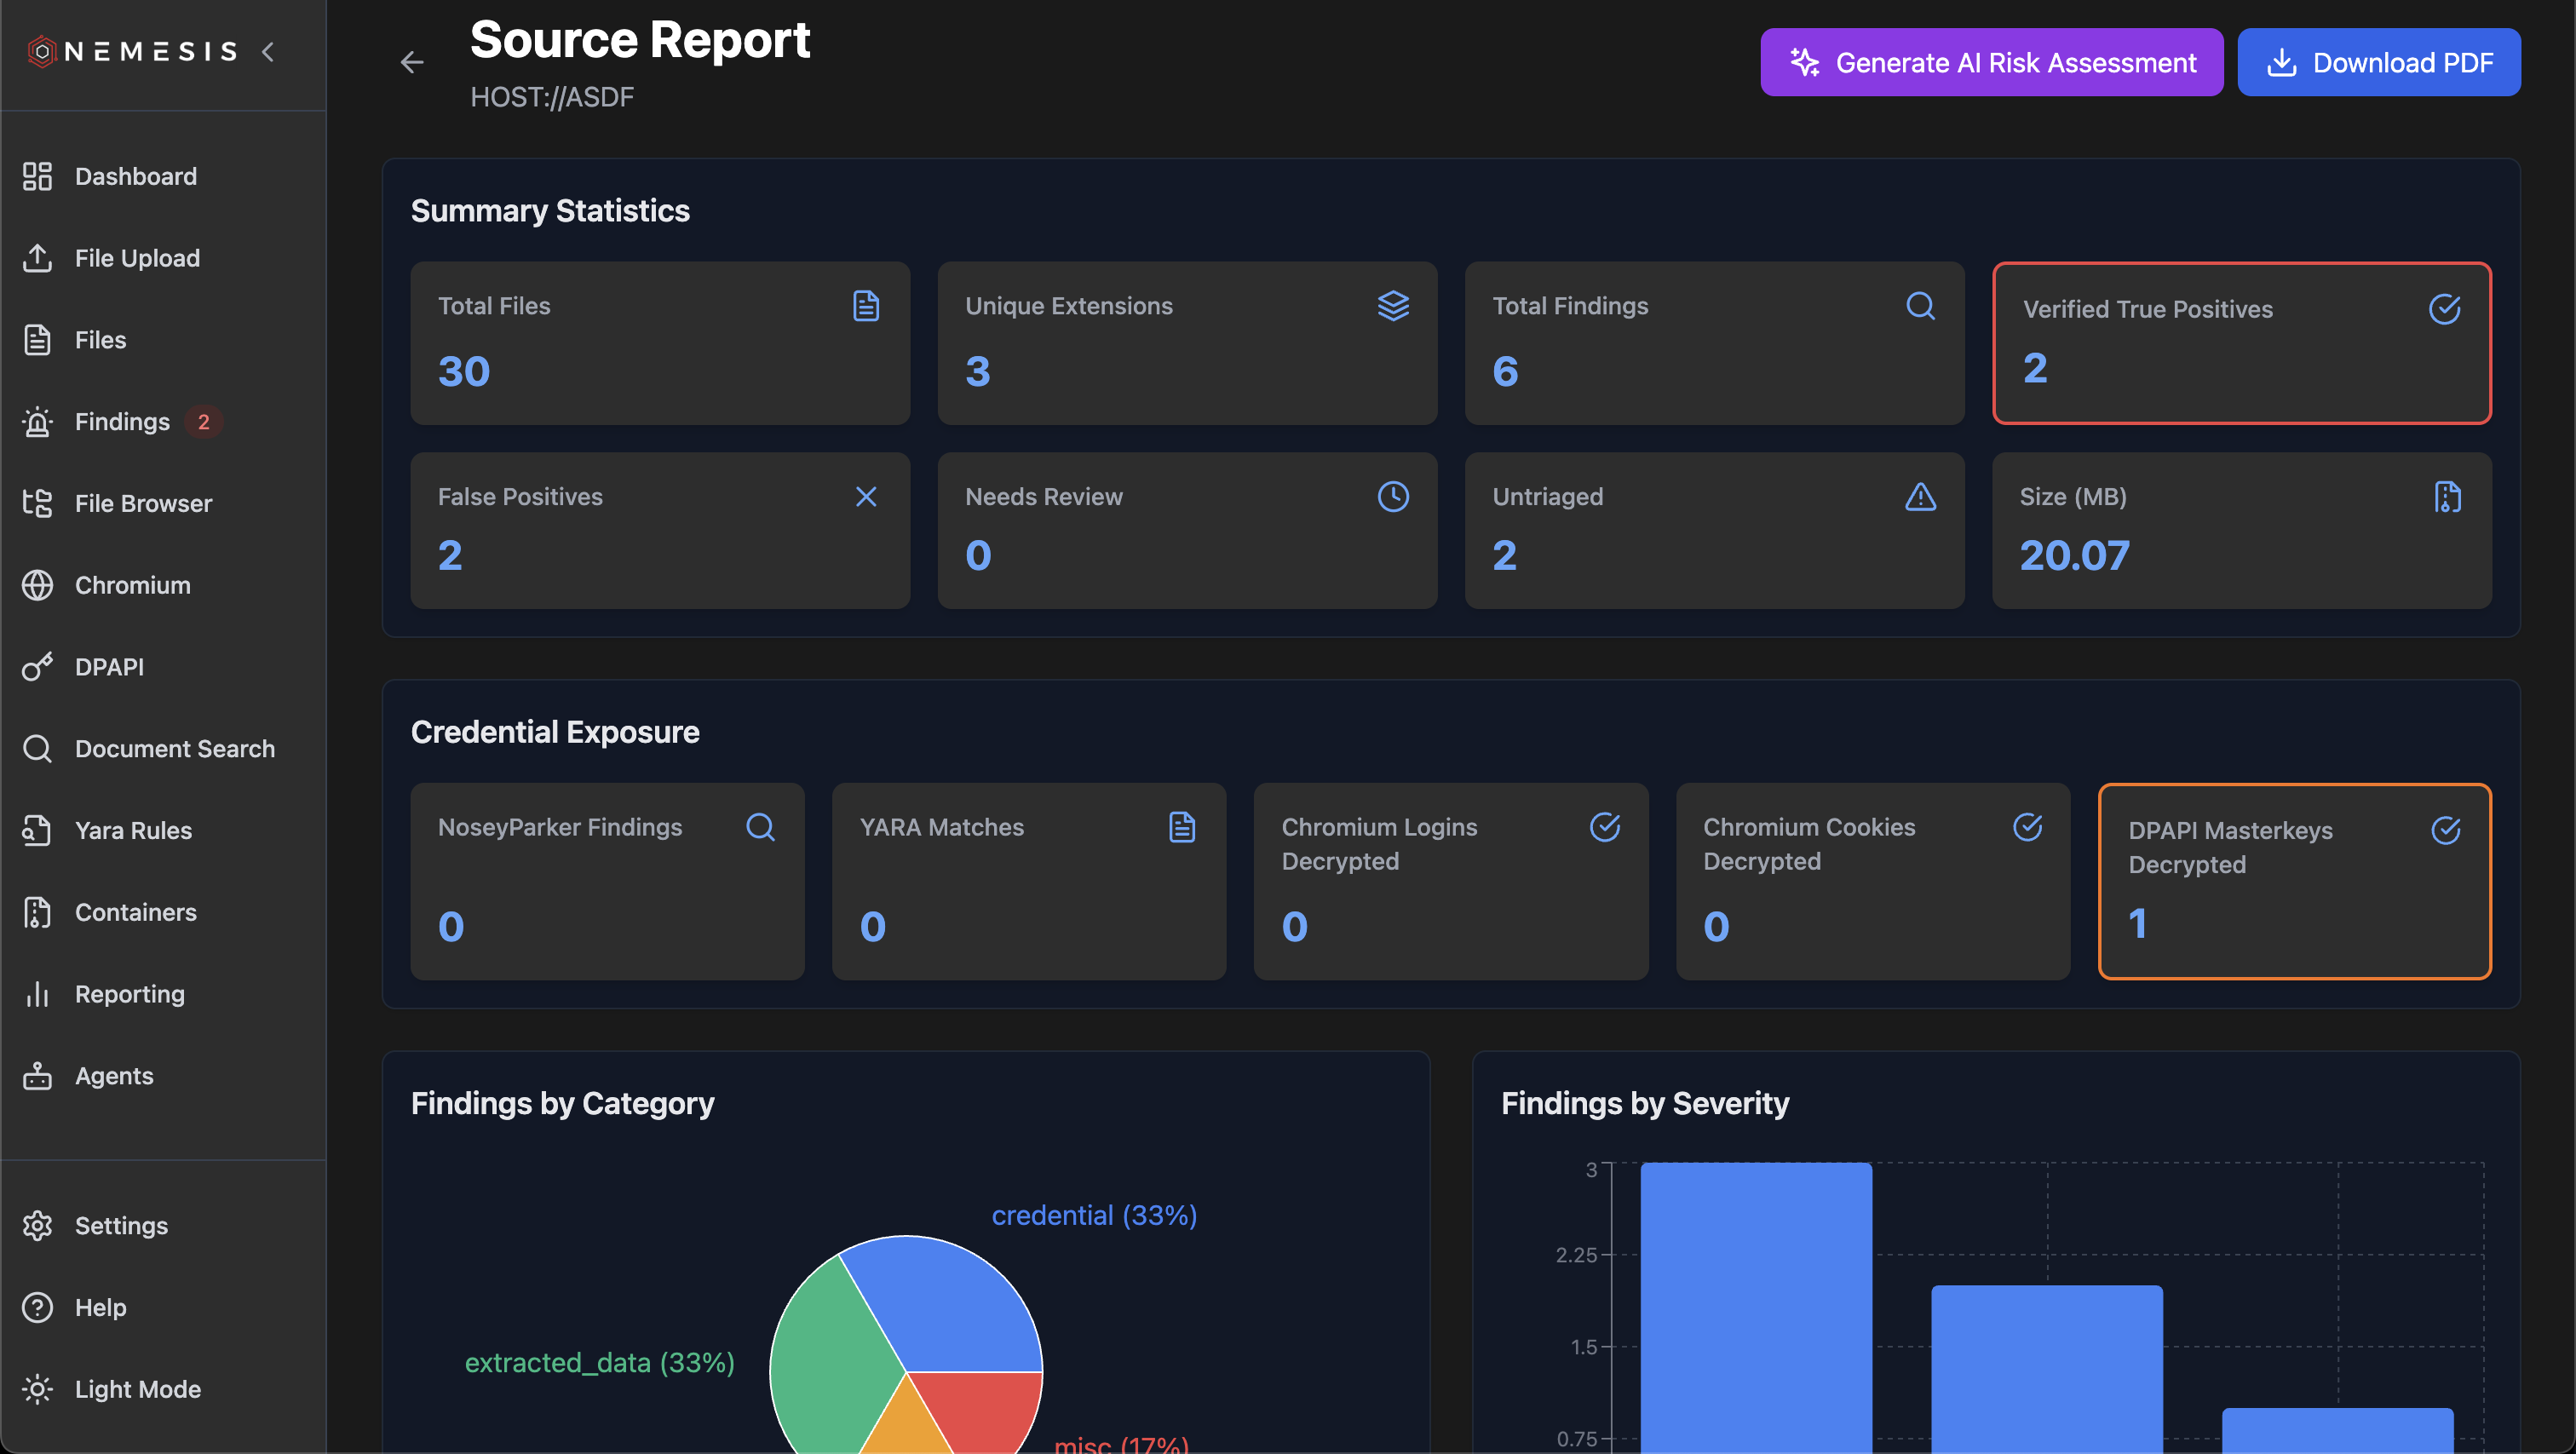This screenshot has height=1454, width=2576.
Task: Open the File Browser
Action: click(x=143, y=503)
